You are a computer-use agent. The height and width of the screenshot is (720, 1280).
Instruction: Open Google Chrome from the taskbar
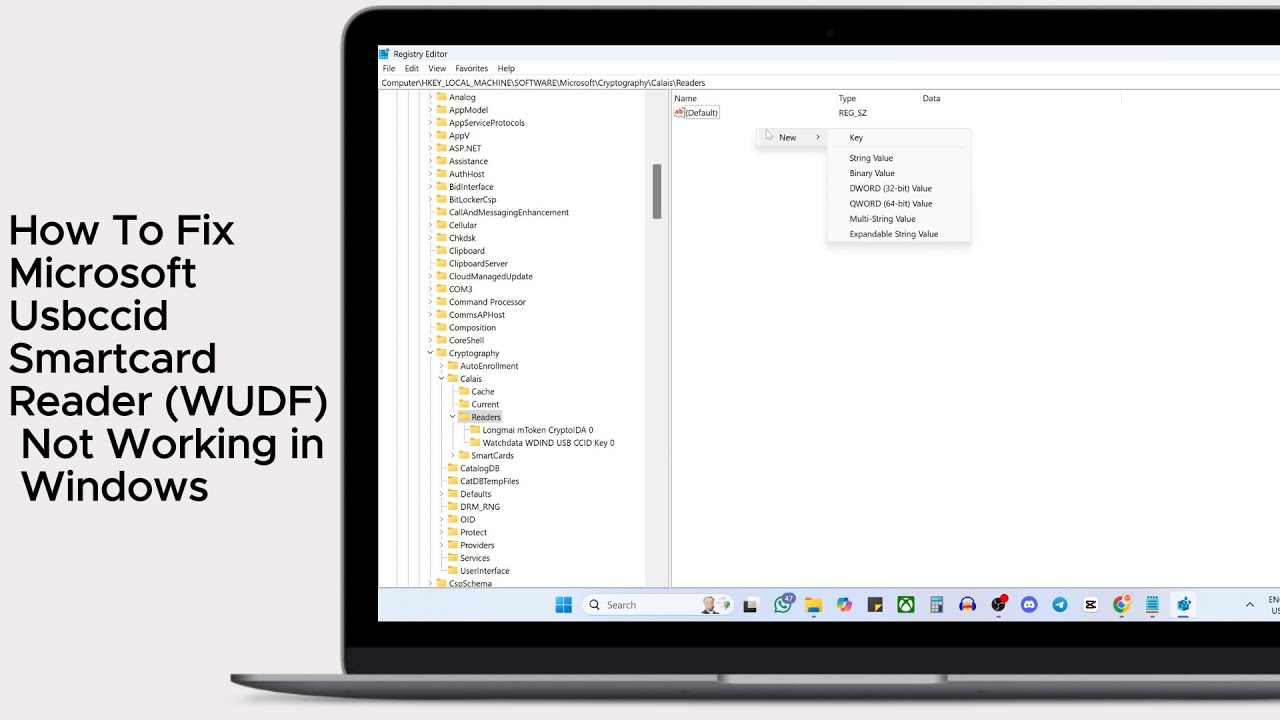click(x=1122, y=605)
